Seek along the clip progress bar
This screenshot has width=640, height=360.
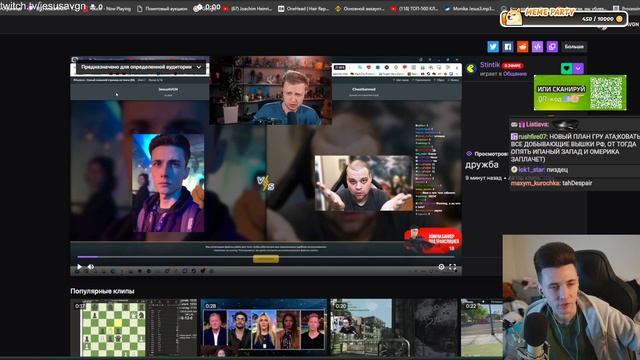click(x=266, y=257)
